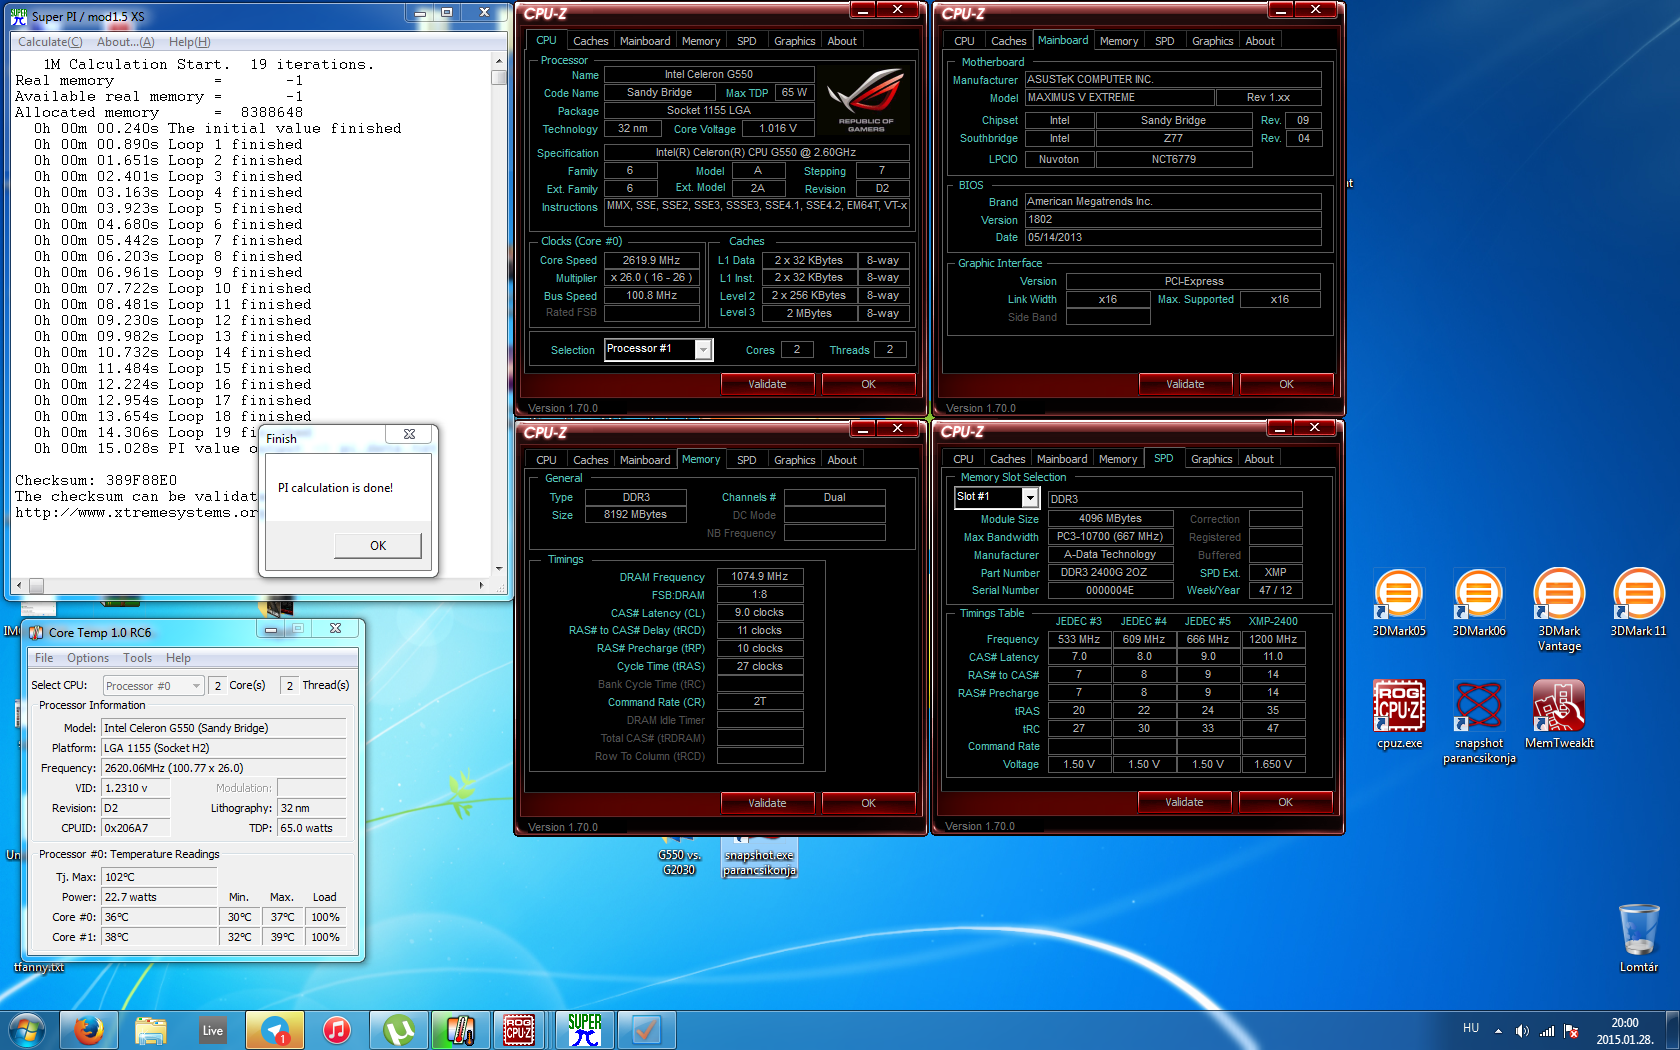Click the Super PI vertical scrollbar down arrow
This screenshot has width=1680, height=1050.
click(x=499, y=568)
